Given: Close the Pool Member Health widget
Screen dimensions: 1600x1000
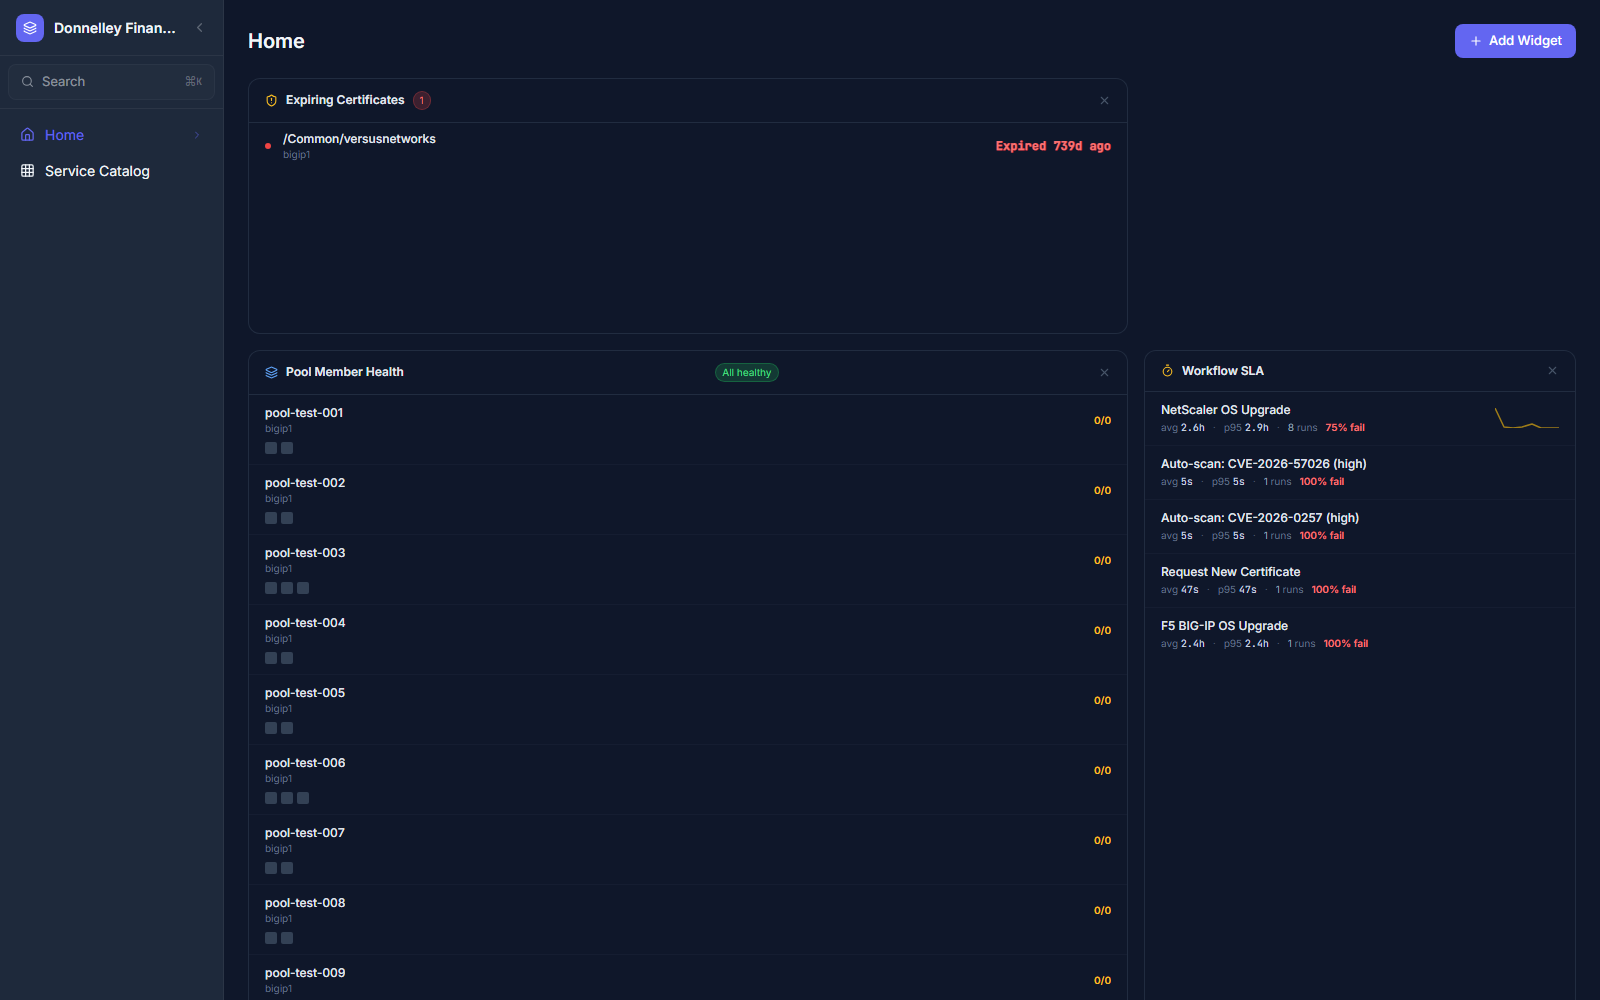Looking at the screenshot, I should pos(1104,372).
